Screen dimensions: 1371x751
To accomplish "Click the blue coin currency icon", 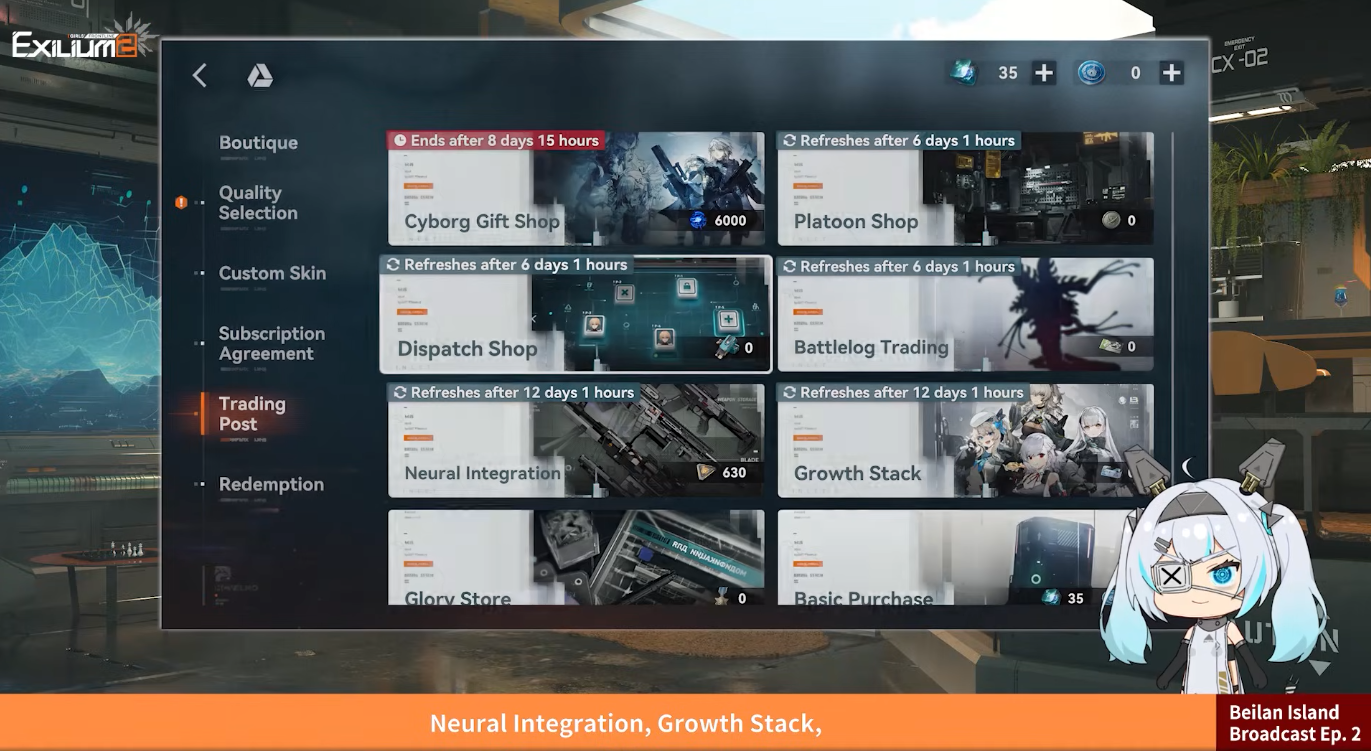I will (x=1091, y=73).
